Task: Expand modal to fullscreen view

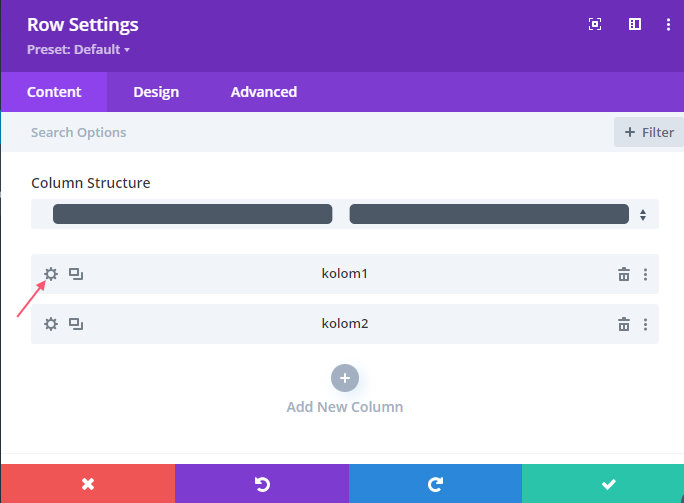Action: [595, 24]
